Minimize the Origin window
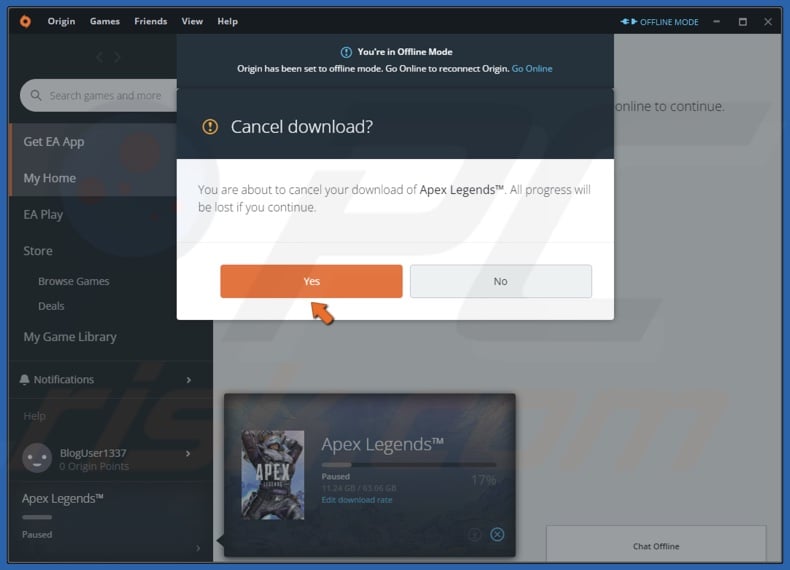The width and height of the screenshot is (790, 570). pos(716,22)
